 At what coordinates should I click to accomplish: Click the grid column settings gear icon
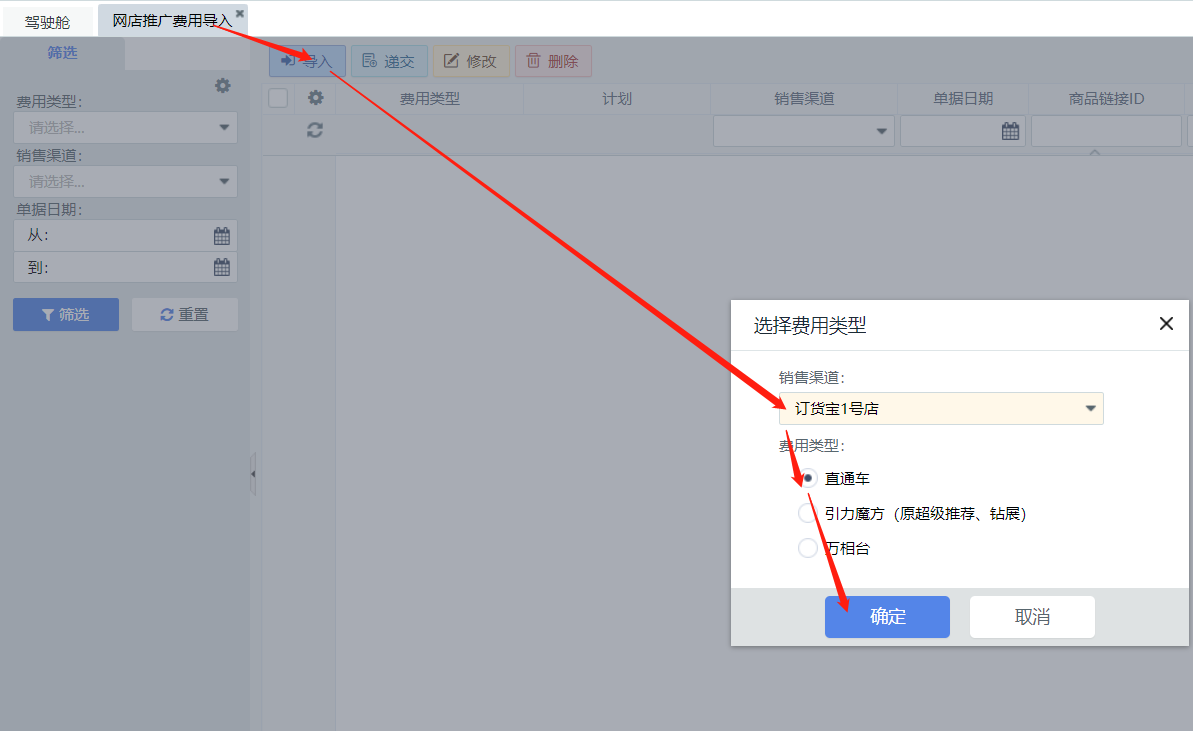point(315,98)
